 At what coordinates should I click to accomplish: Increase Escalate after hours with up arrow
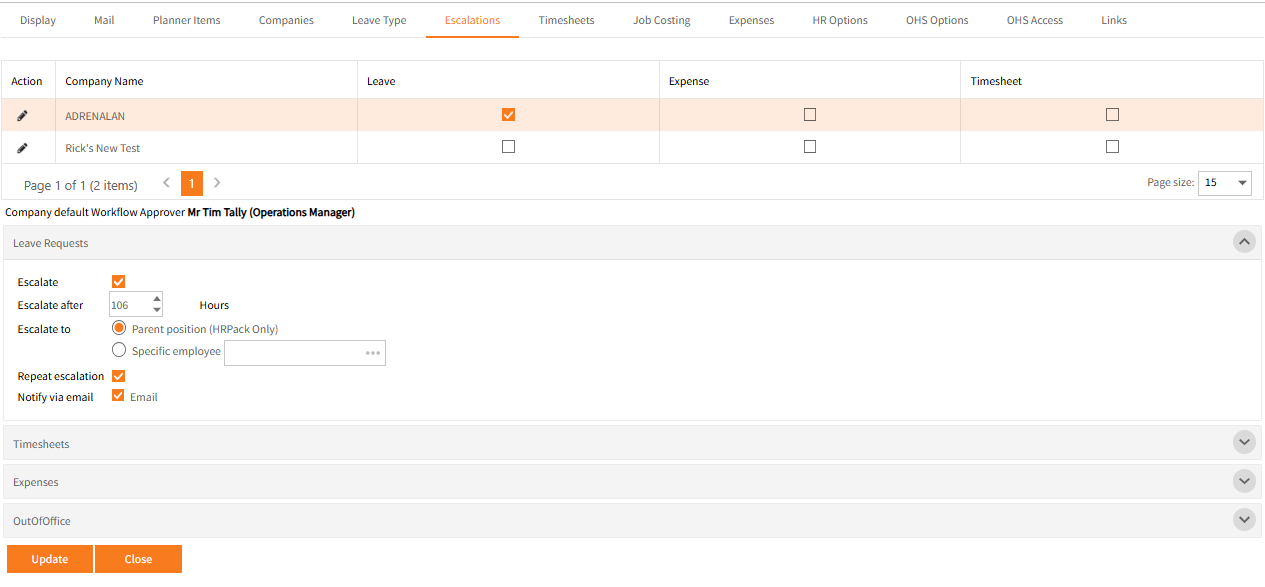(x=157, y=299)
